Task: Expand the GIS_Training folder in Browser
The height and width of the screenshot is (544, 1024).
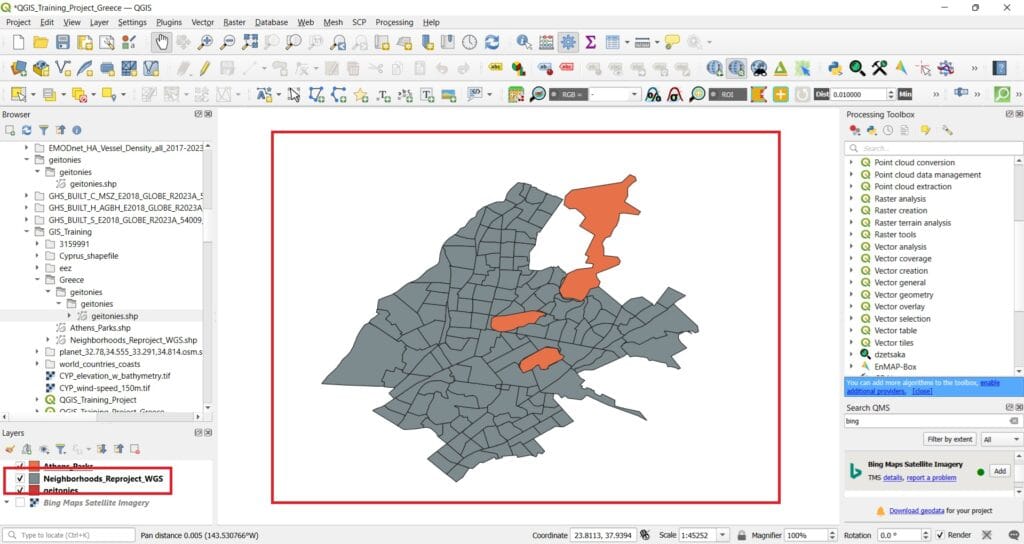Action: coord(27,232)
